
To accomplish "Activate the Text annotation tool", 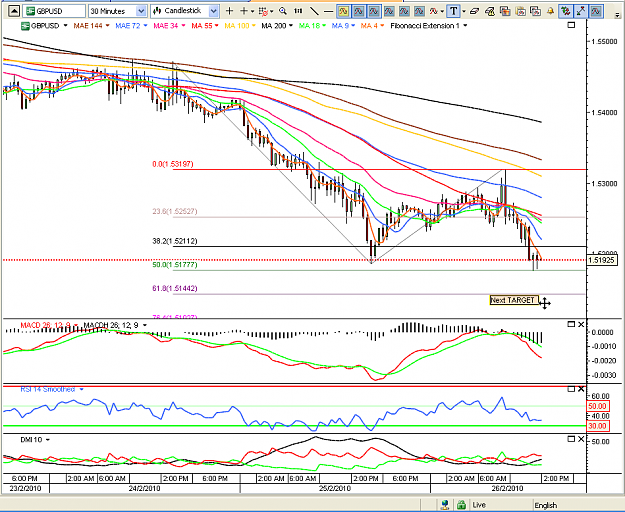I will [x=453, y=11].
